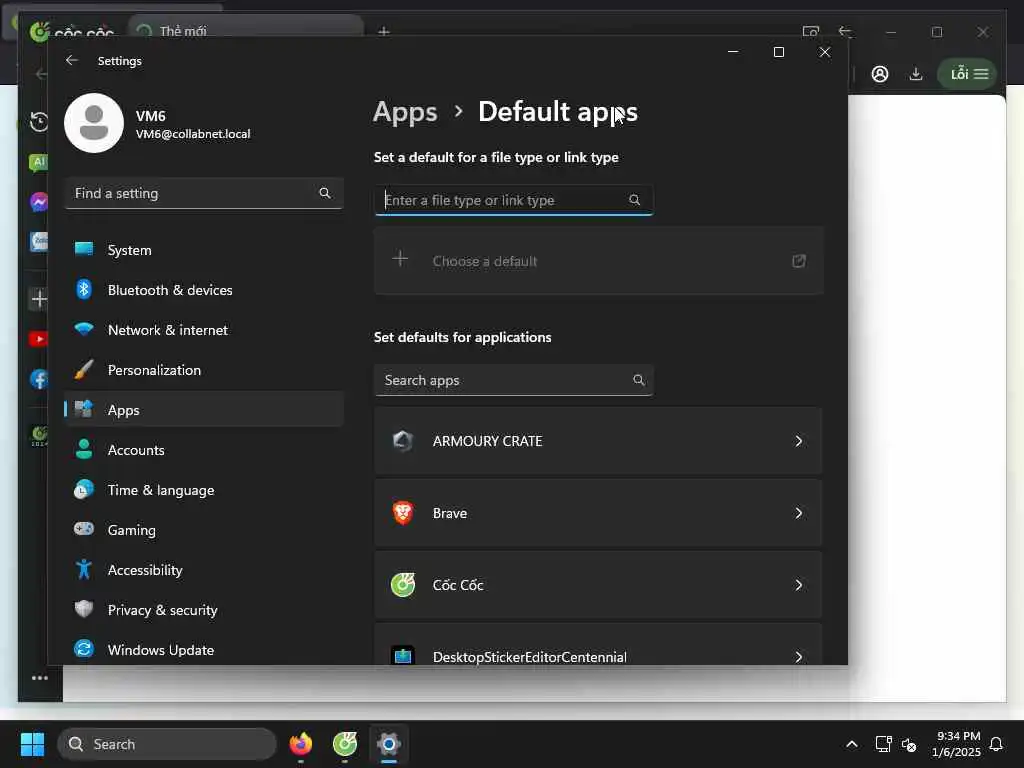Open downloads icon in Cốc Cốc browser toolbar
Viewport: 1024px width, 768px height.
[916, 74]
